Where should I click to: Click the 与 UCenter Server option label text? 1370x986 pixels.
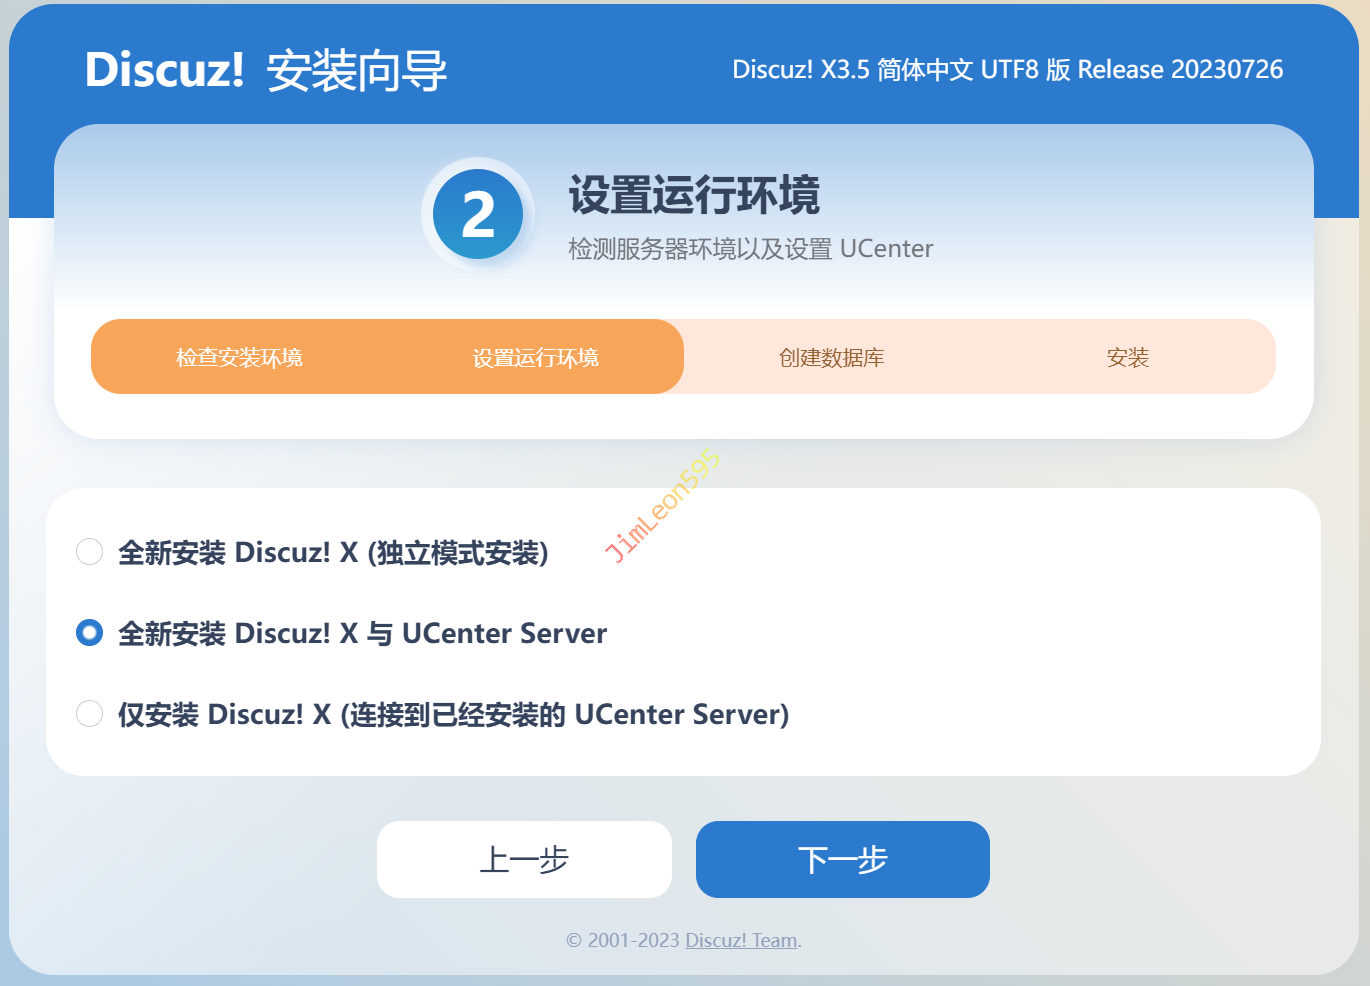(x=487, y=633)
